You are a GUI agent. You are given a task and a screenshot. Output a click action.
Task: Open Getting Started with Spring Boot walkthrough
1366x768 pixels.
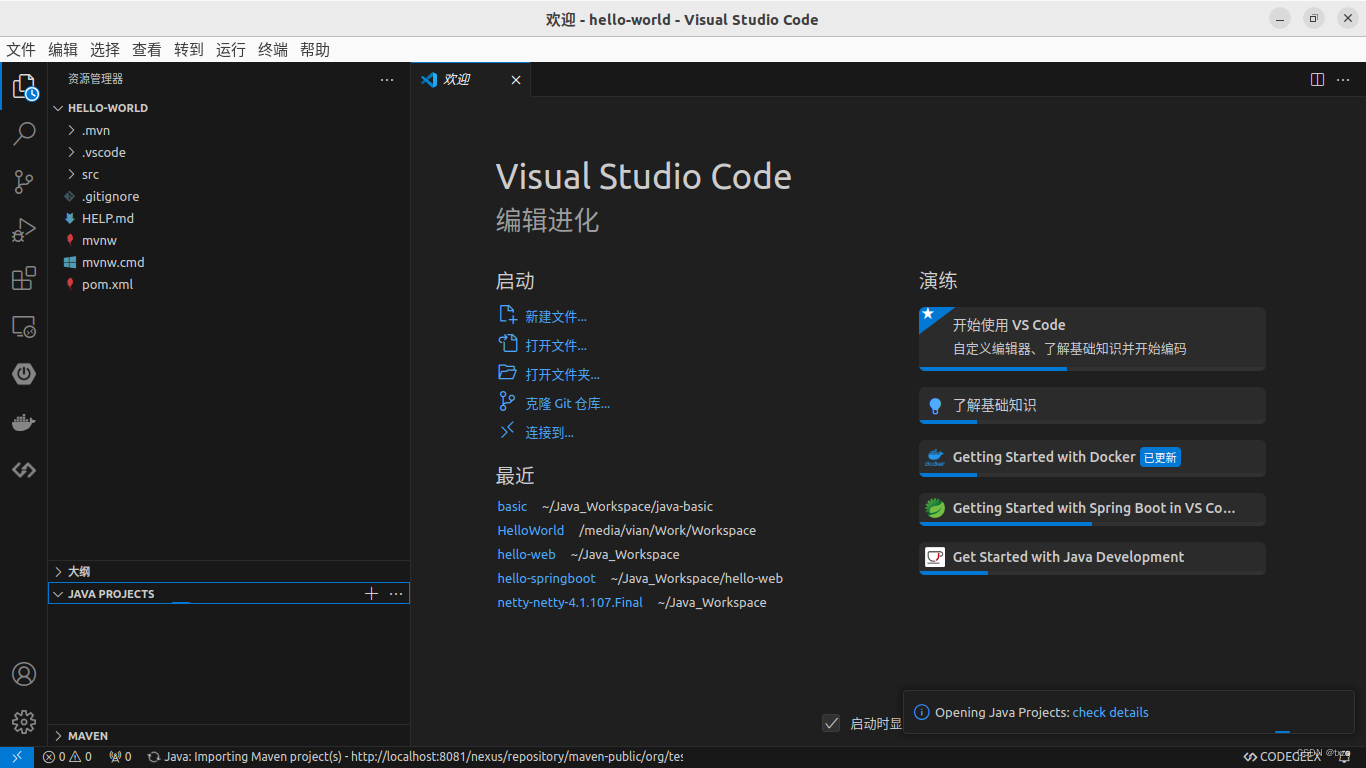pyautogui.click(x=1092, y=509)
